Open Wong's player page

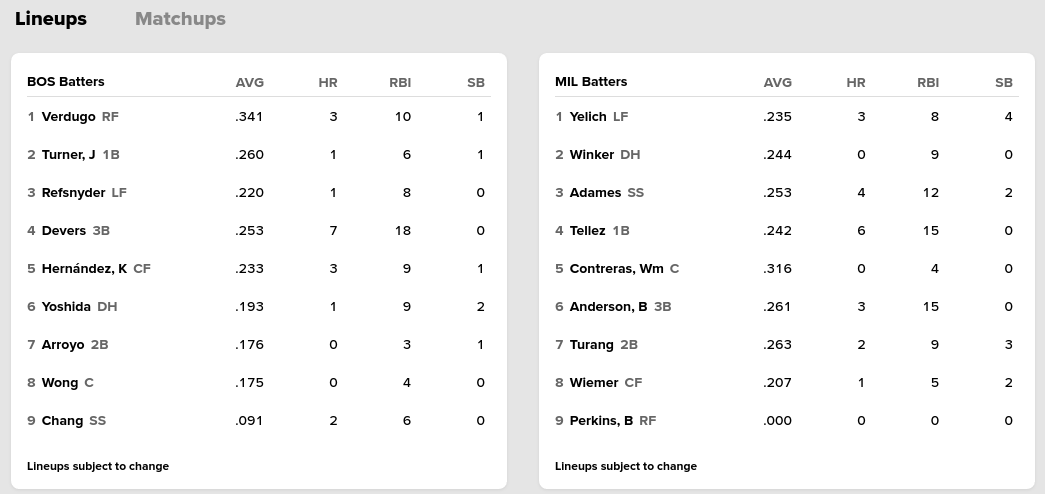[x=60, y=383]
